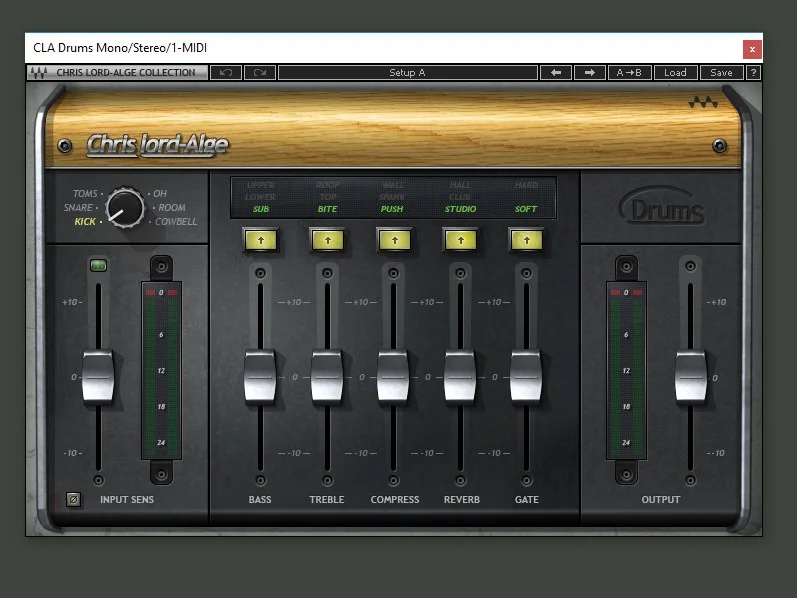Click the COMPRESS fader handle

[x=393, y=377]
